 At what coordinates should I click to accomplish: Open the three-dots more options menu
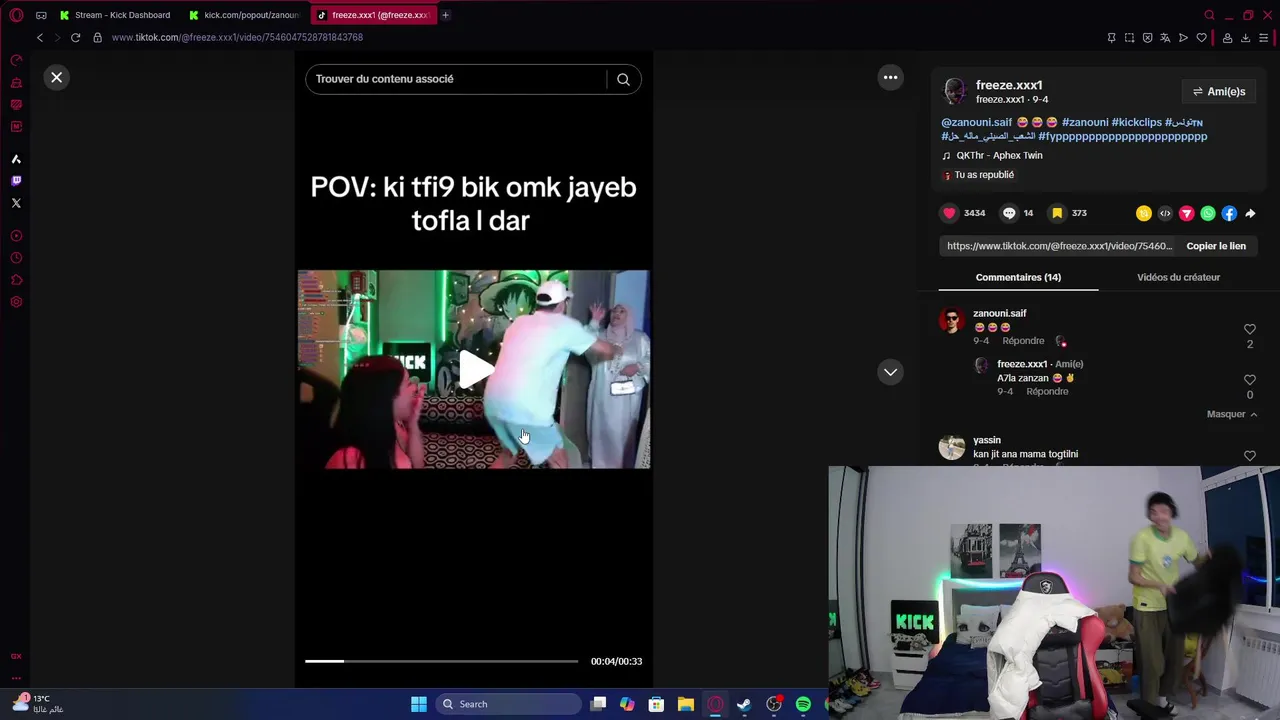tap(890, 77)
